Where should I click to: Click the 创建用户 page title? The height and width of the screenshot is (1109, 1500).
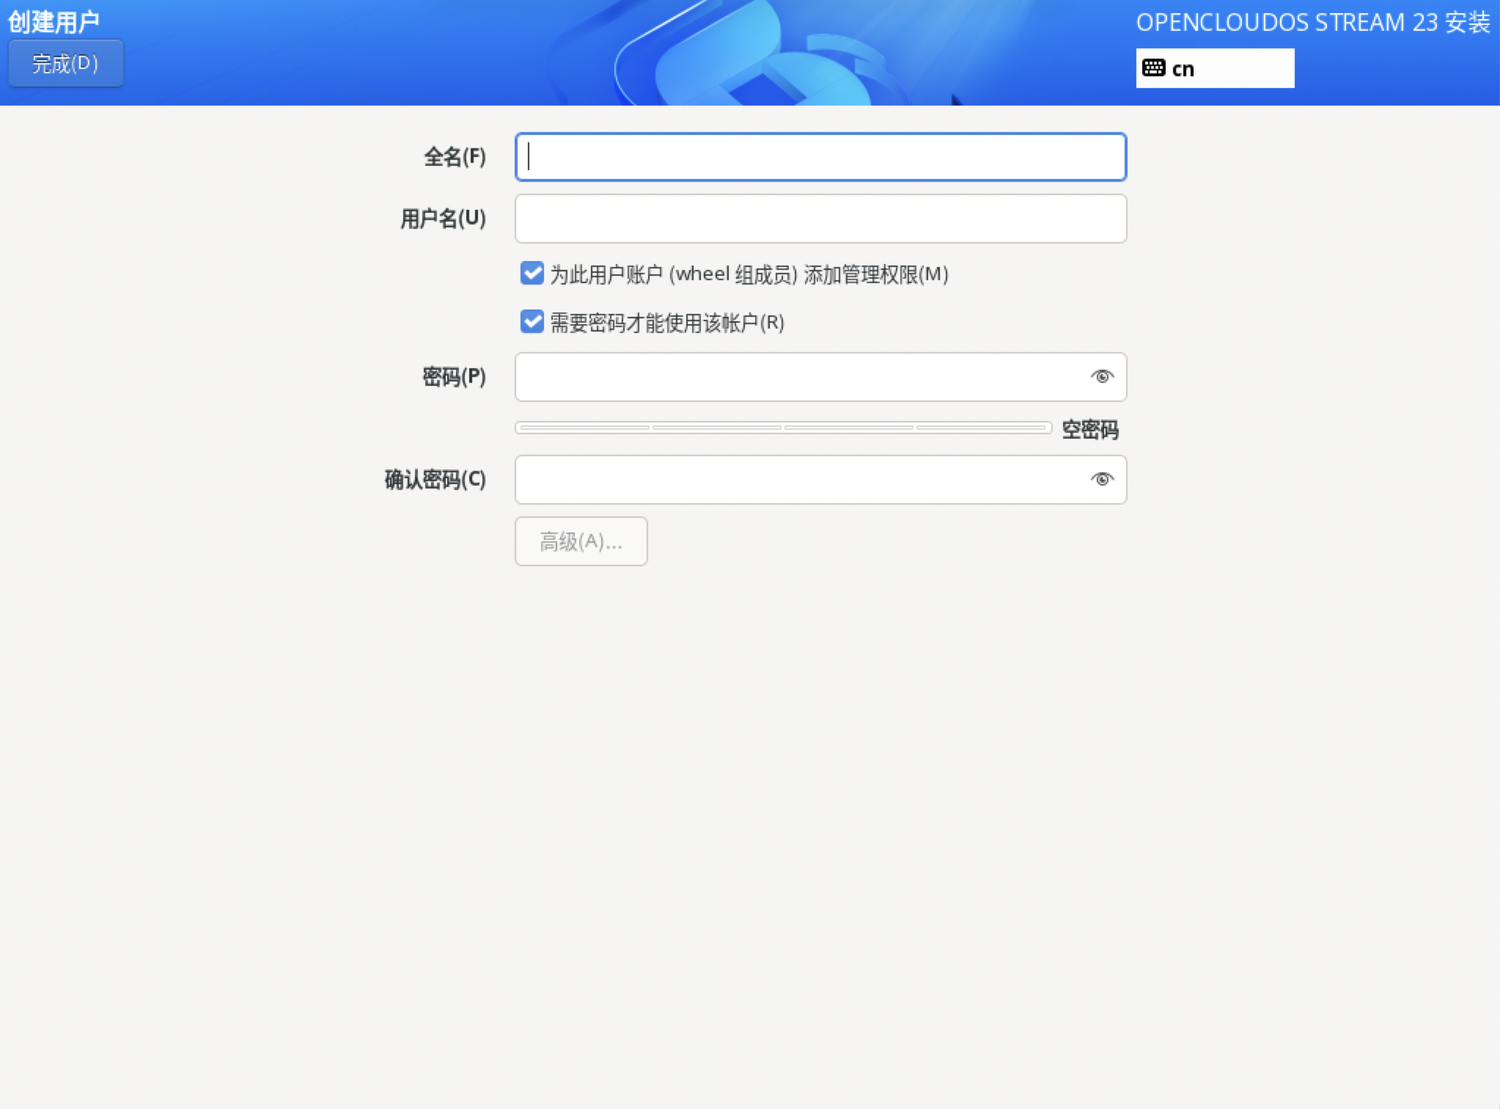(x=54, y=21)
